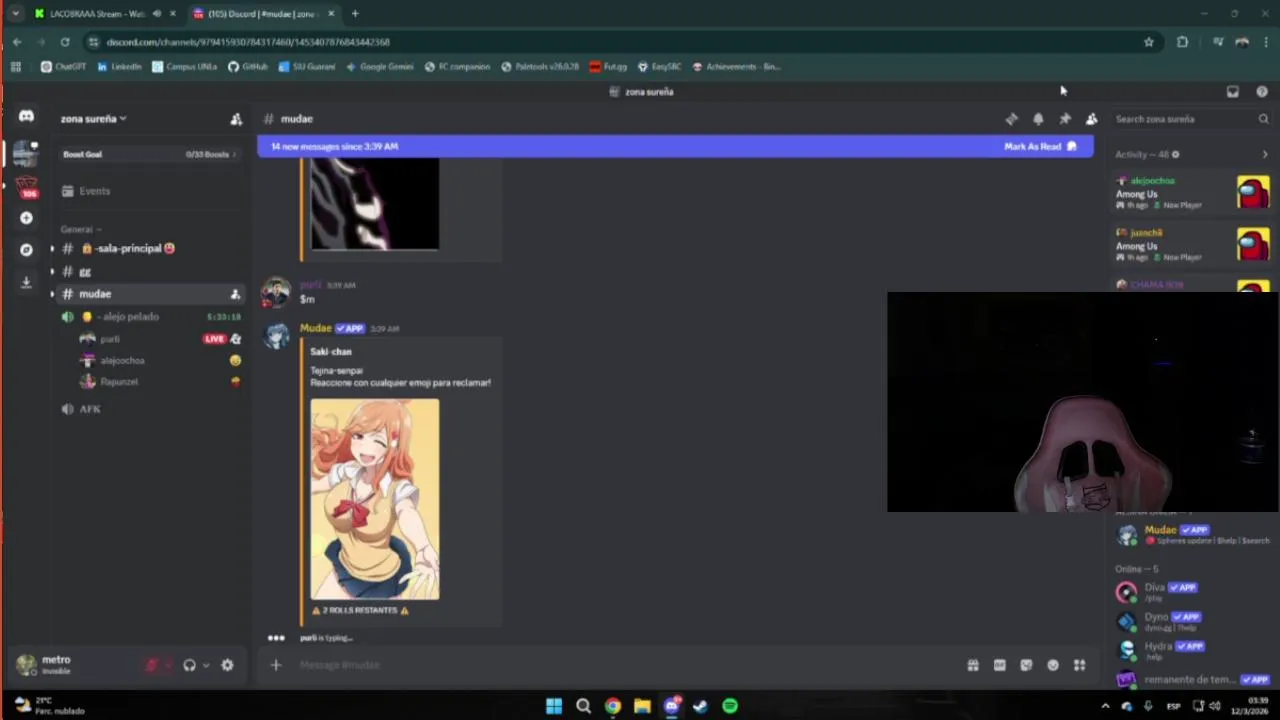
Task: Show pinned messages pin icon
Action: click(x=1065, y=119)
